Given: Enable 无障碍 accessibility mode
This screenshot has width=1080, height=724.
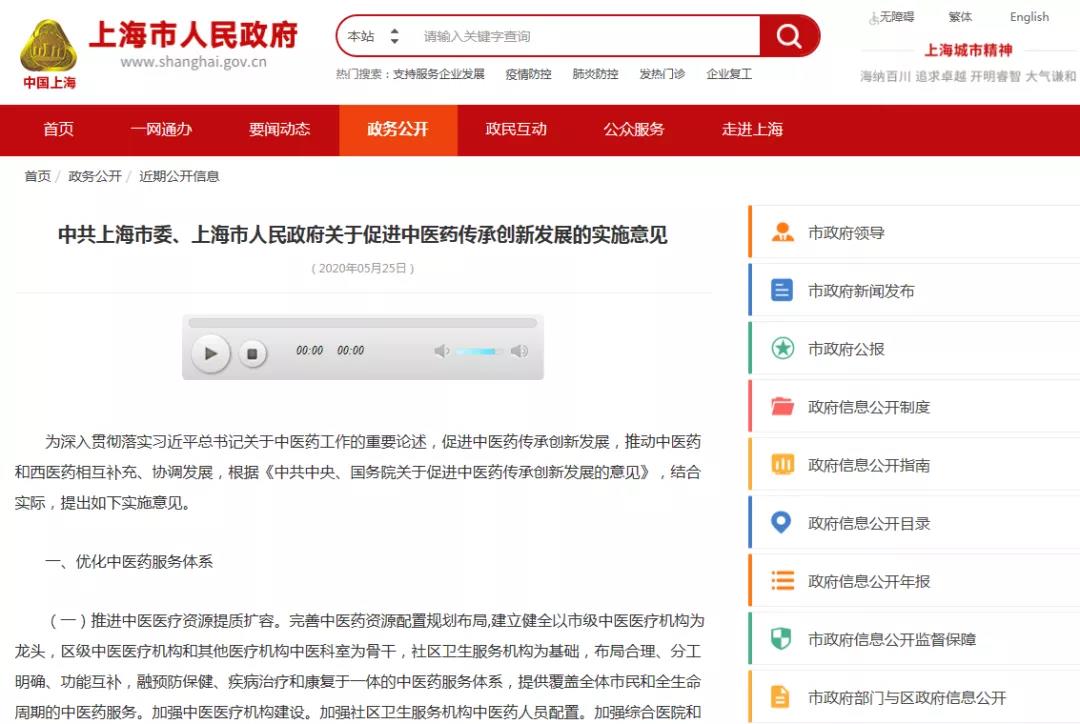Looking at the screenshot, I should coord(891,17).
